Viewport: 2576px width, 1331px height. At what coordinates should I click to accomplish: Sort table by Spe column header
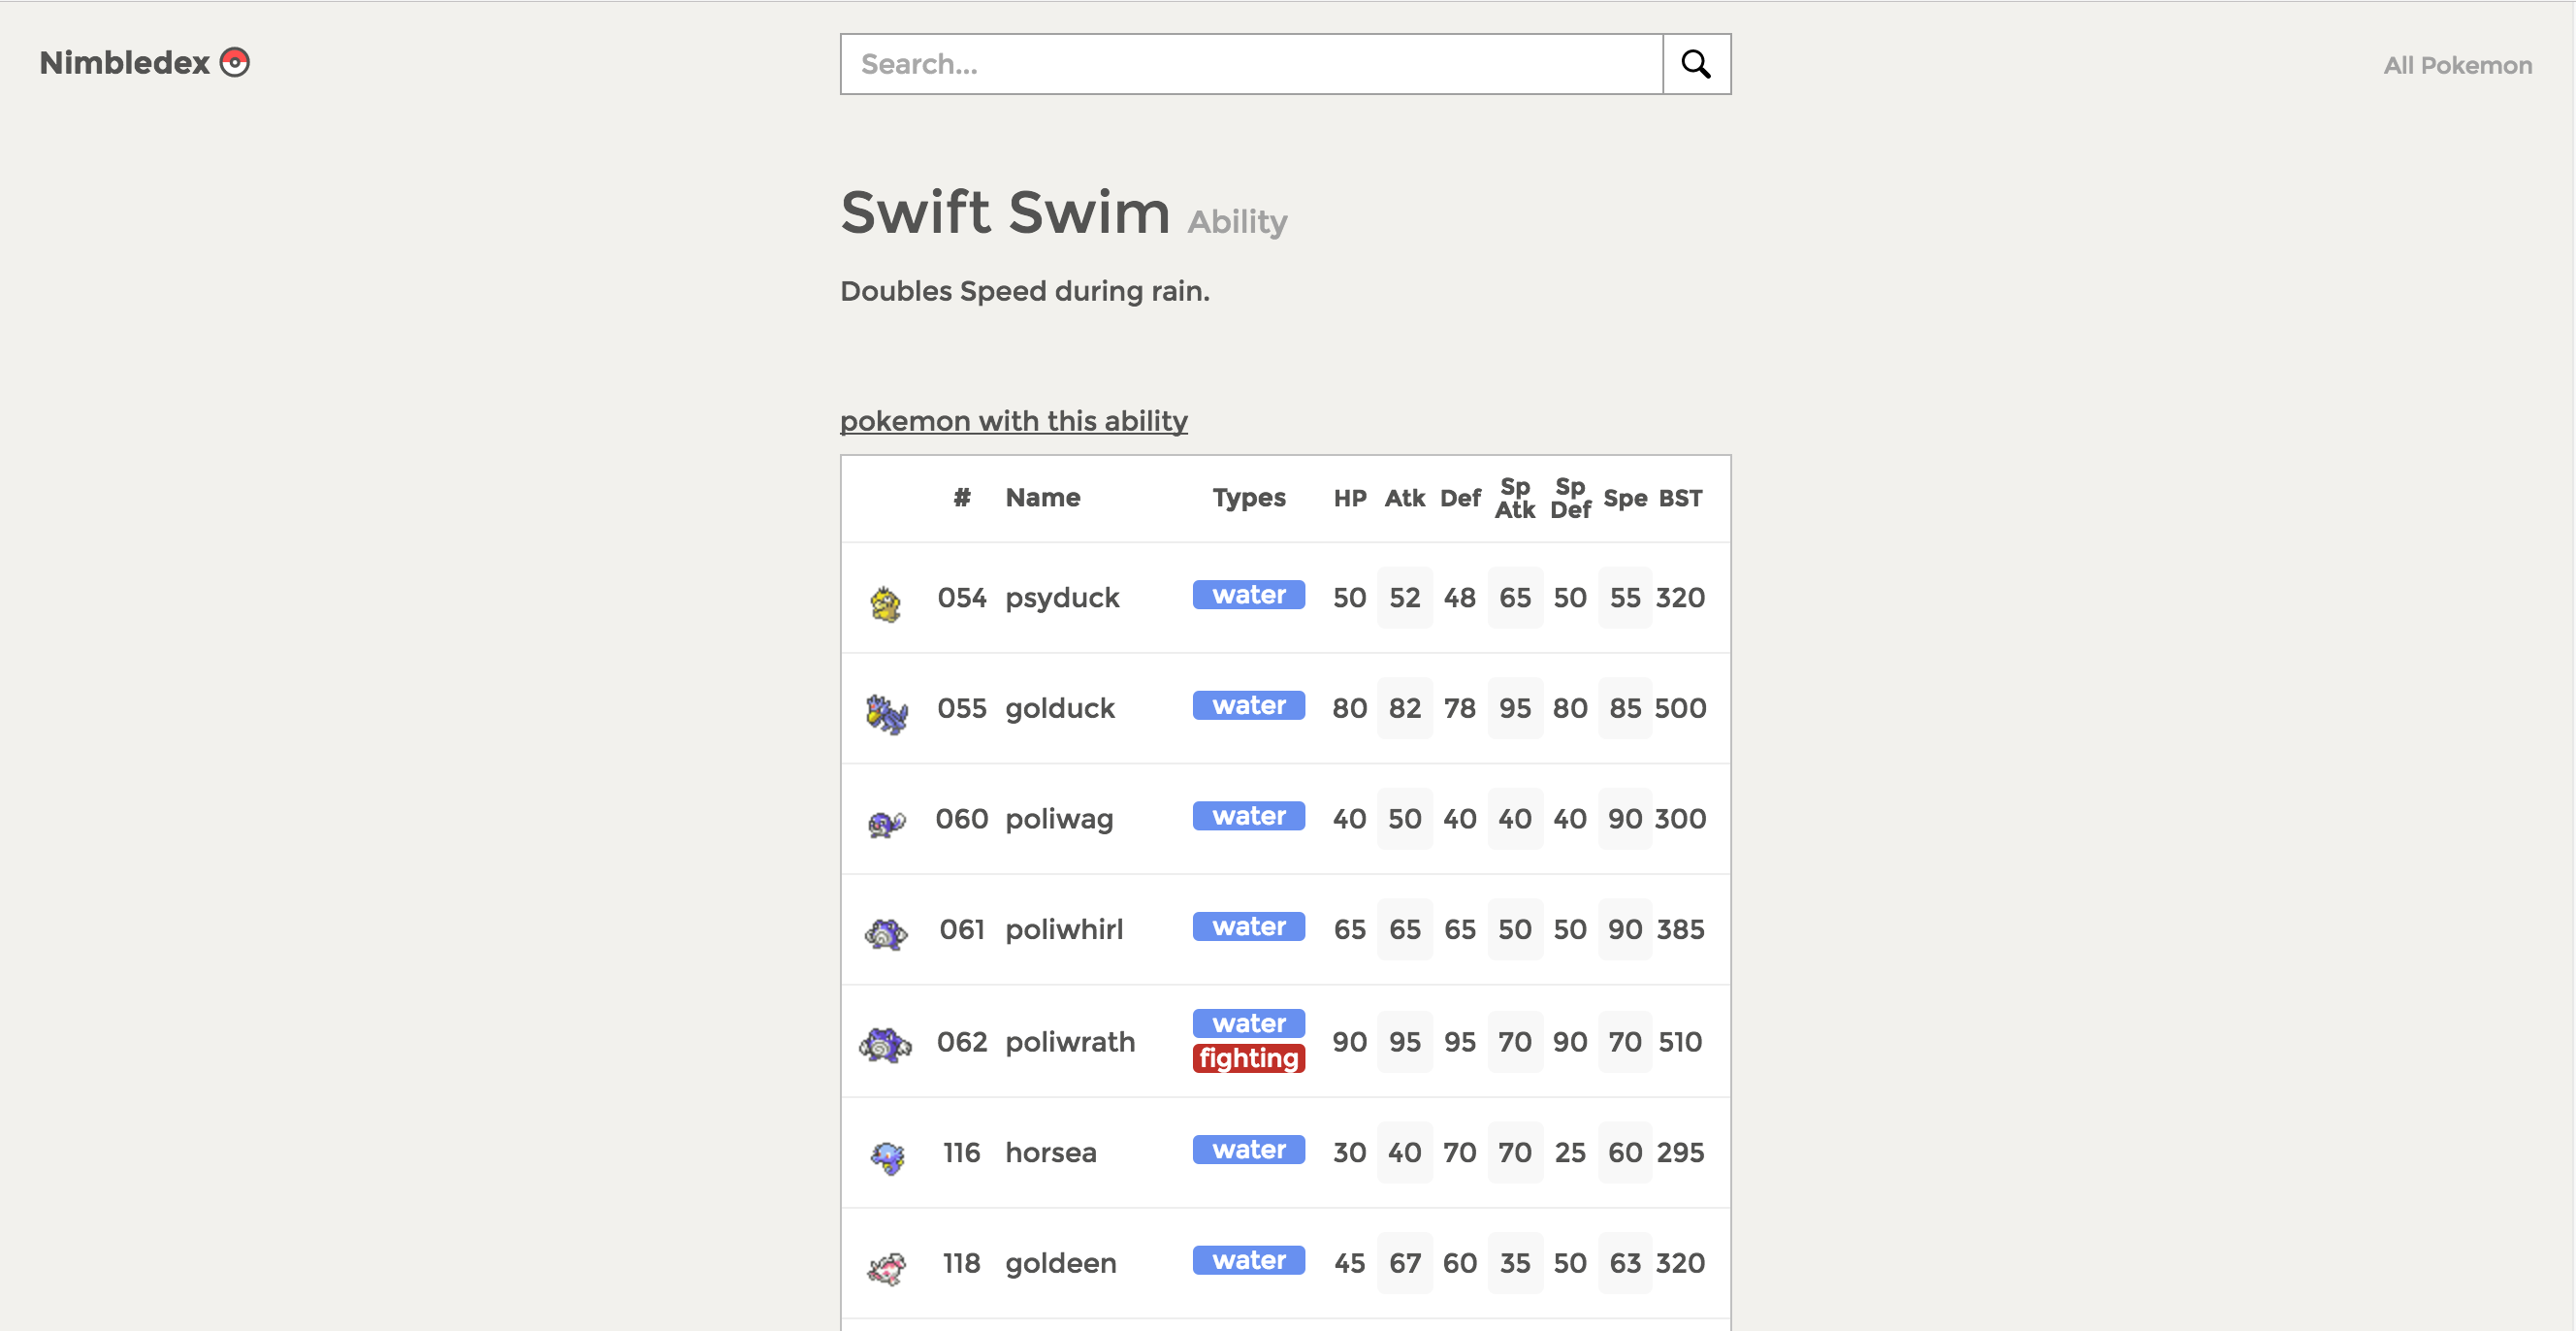(1624, 497)
